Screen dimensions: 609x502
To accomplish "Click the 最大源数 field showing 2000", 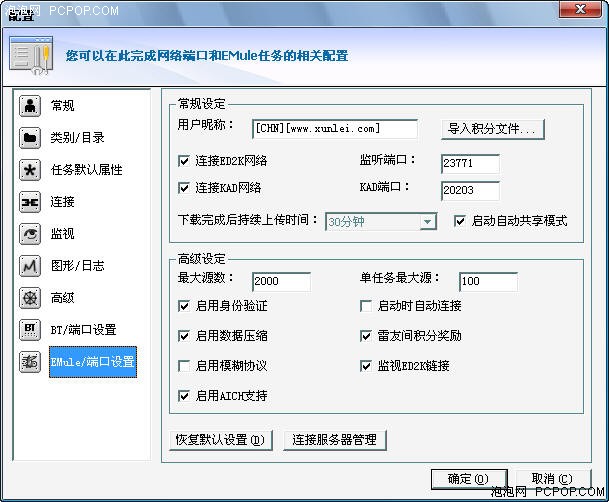I will click(281, 281).
